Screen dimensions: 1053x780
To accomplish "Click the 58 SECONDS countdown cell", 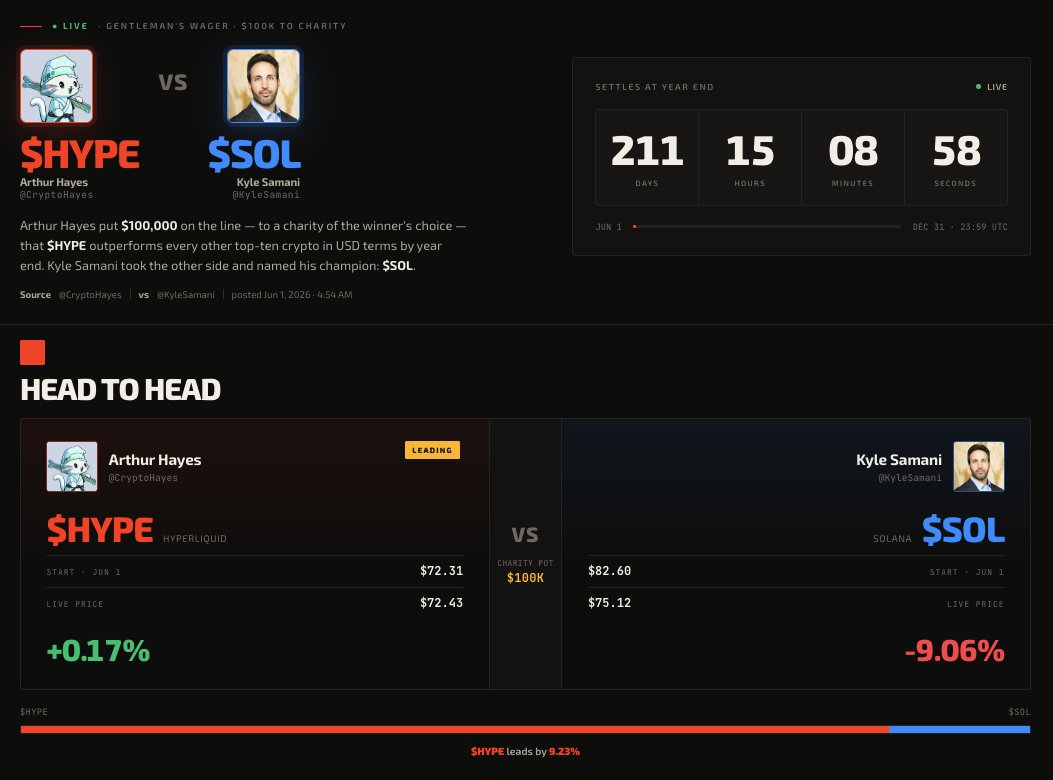I will [x=956, y=157].
